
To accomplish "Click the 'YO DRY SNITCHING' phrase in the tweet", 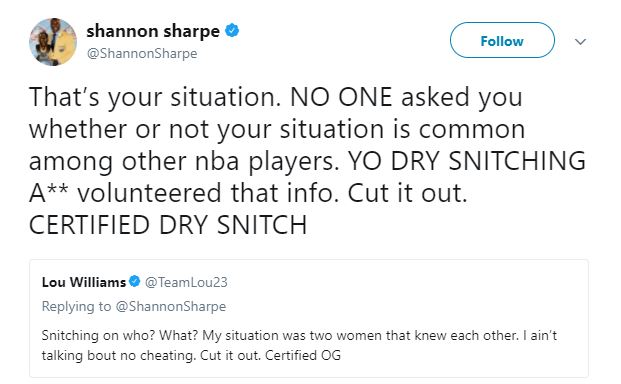I will (467, 161).
